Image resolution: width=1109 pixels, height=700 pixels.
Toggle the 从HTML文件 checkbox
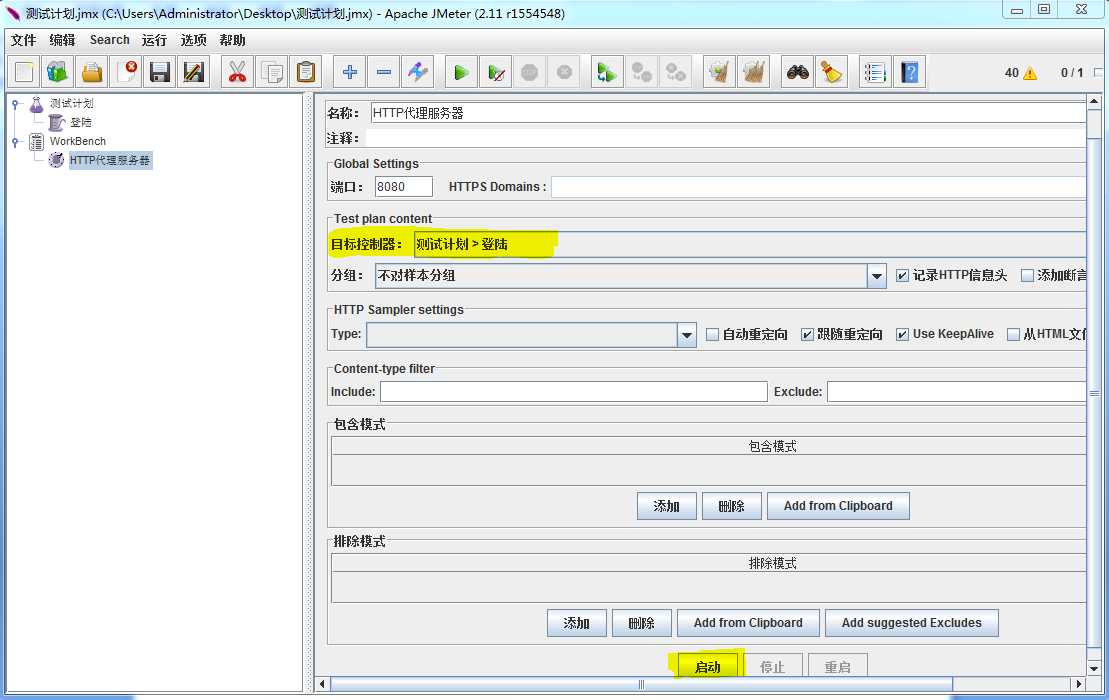pyautogui.click(x=1013, y=334)
